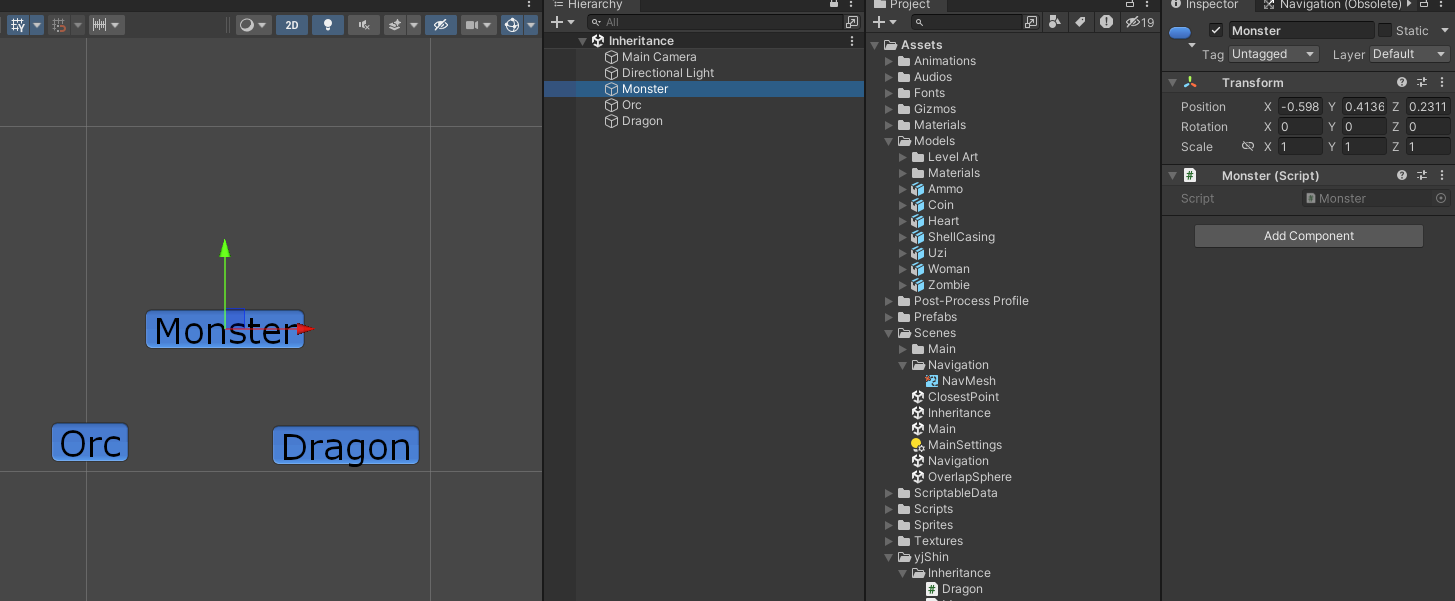Screen dimensions: 1455x601
Task: Collapse the Inheritance scene in Hierarchy
Action: click(x=582, y=41)
